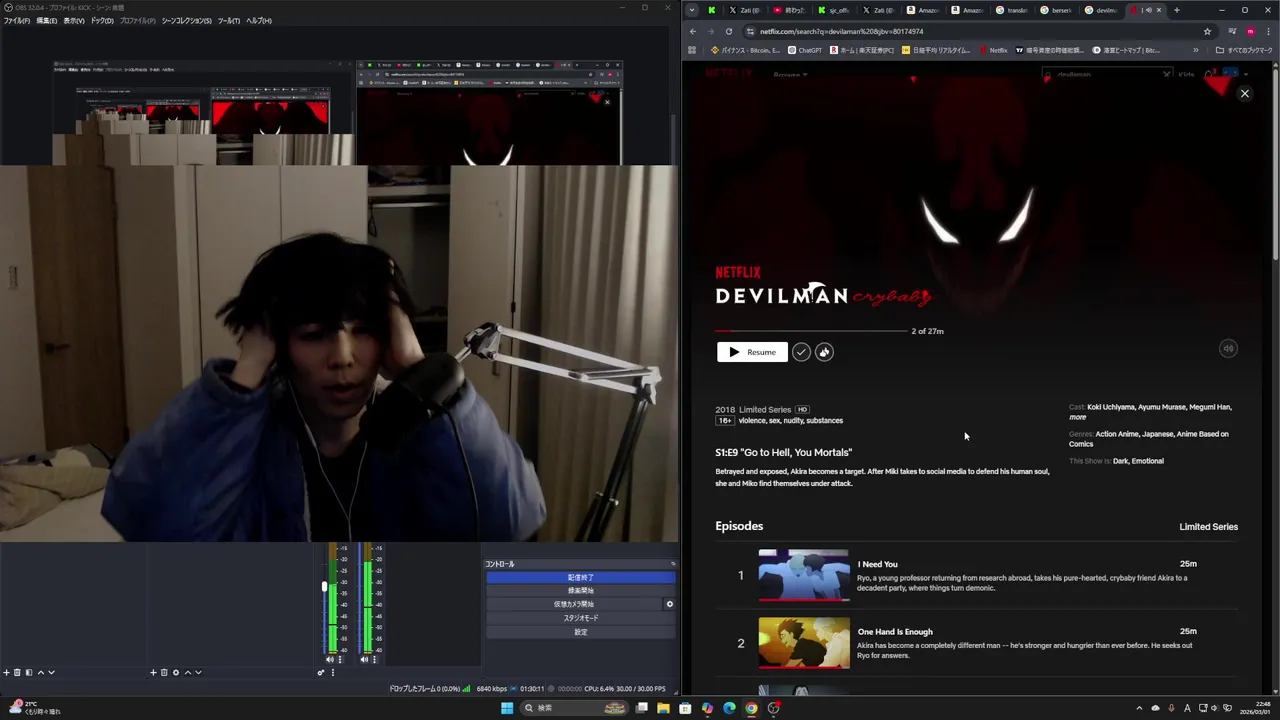Open the Chrome media control icon
Viewport: 1280px width, 720px height.
[1232, 31]
